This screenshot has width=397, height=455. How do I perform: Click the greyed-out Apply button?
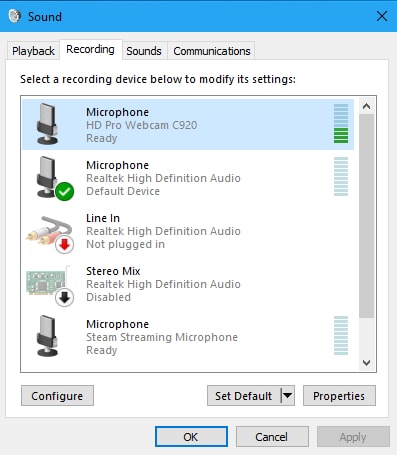353,437
